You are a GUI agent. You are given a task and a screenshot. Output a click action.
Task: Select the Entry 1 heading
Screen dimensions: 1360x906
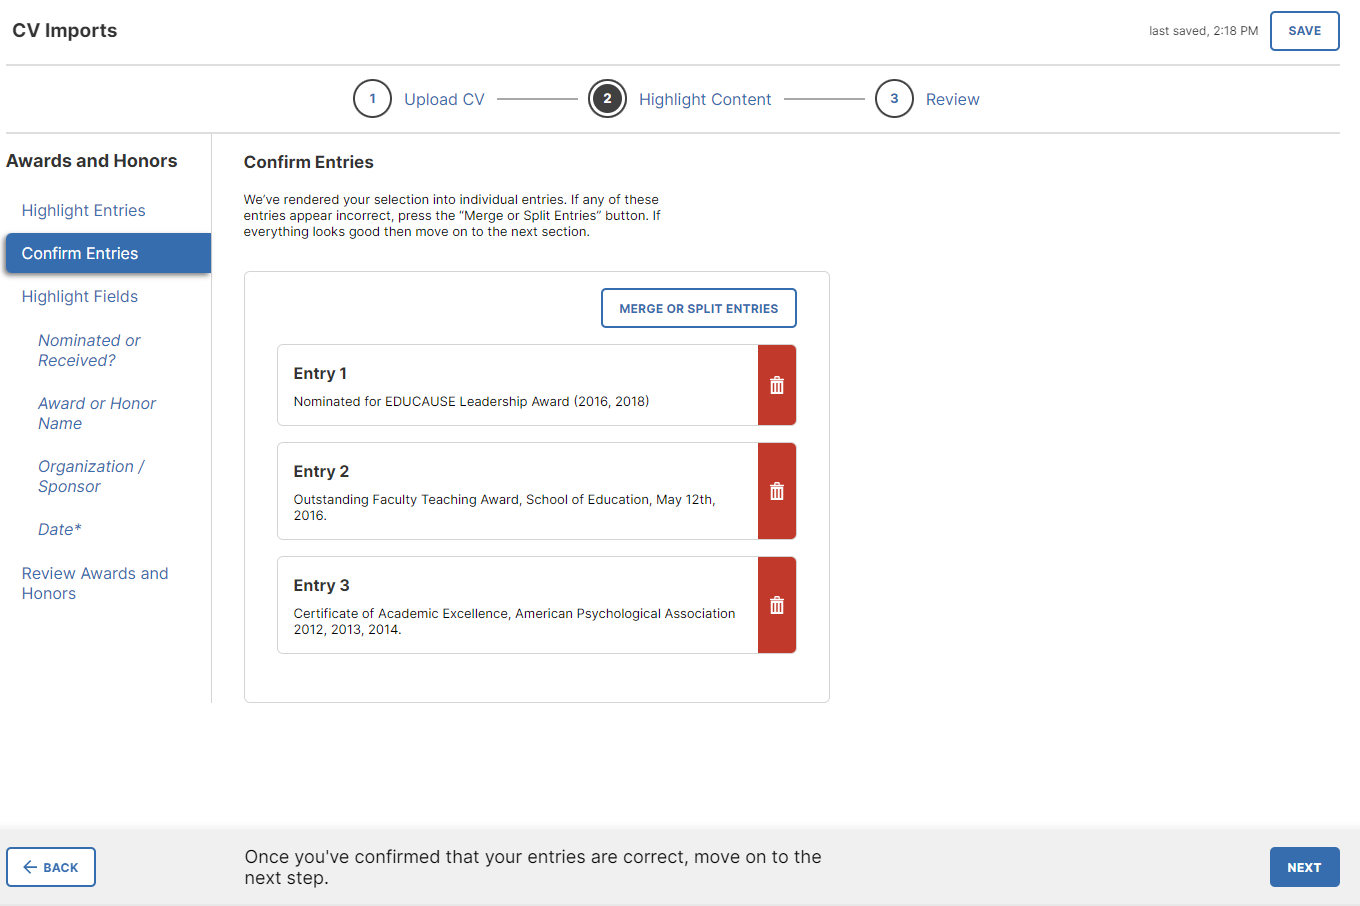[x=320, y=373]
